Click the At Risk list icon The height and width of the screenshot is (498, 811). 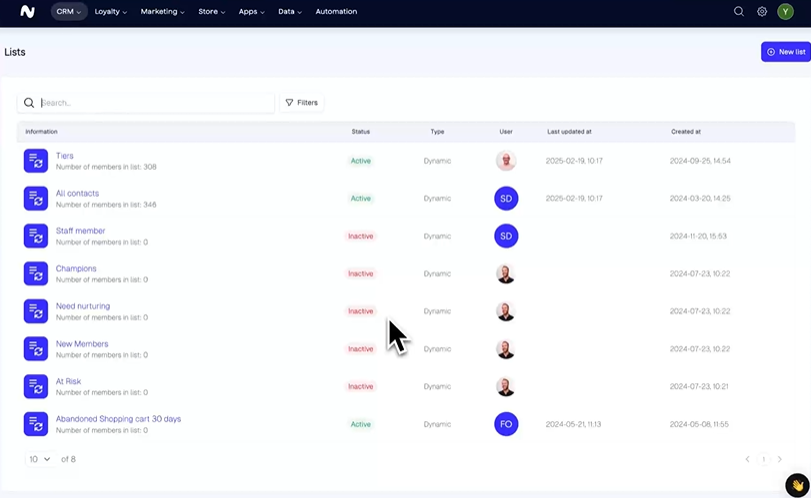[36, 386]
